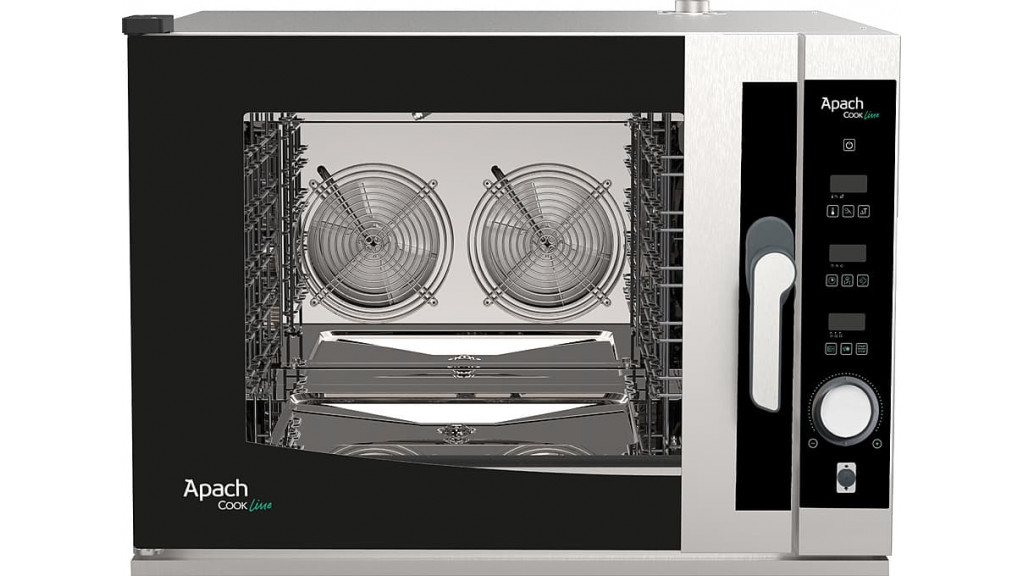The image size is (1024, 576).
Task: Click the top temperature display
Action: tap(847, 184)
